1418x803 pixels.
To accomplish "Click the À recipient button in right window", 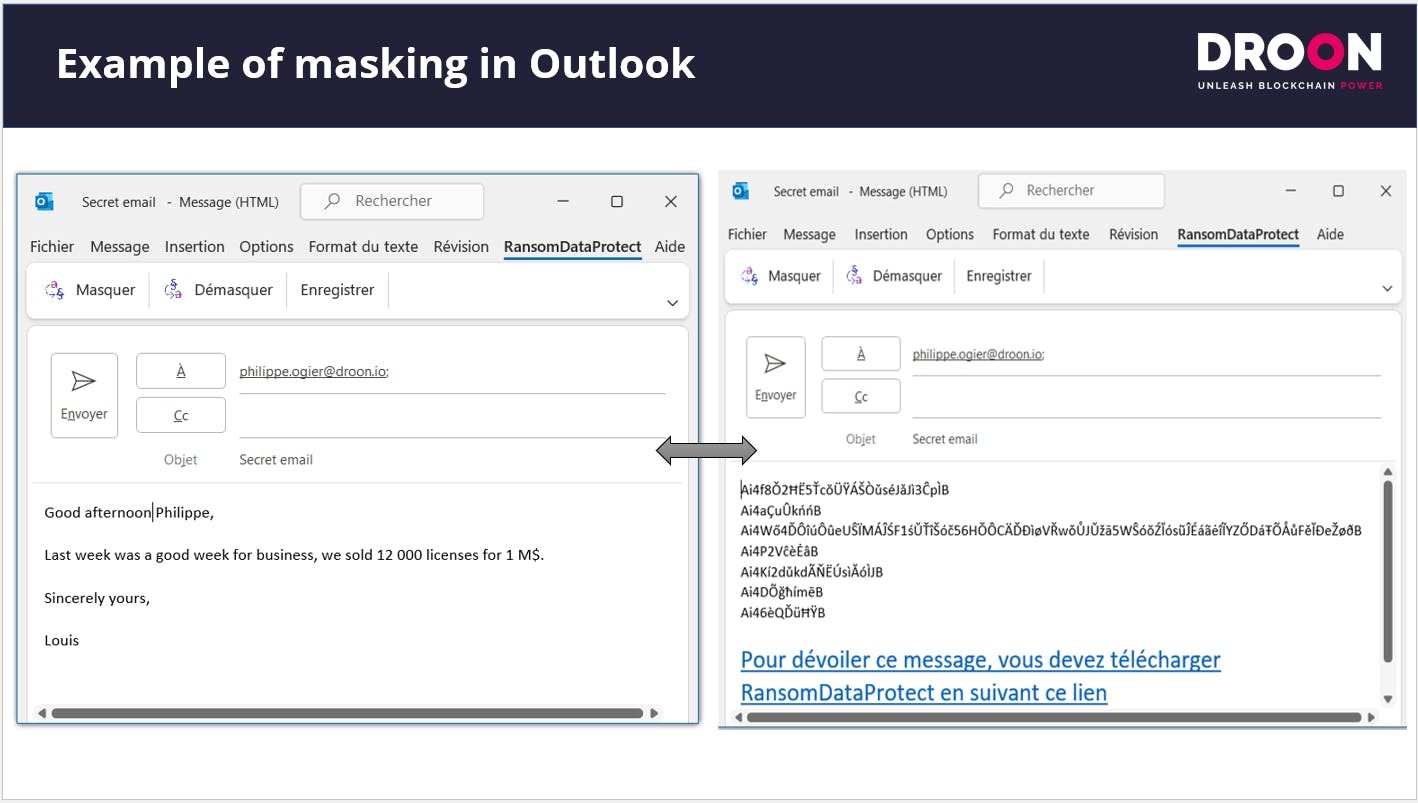I will (x=861, y=354).
